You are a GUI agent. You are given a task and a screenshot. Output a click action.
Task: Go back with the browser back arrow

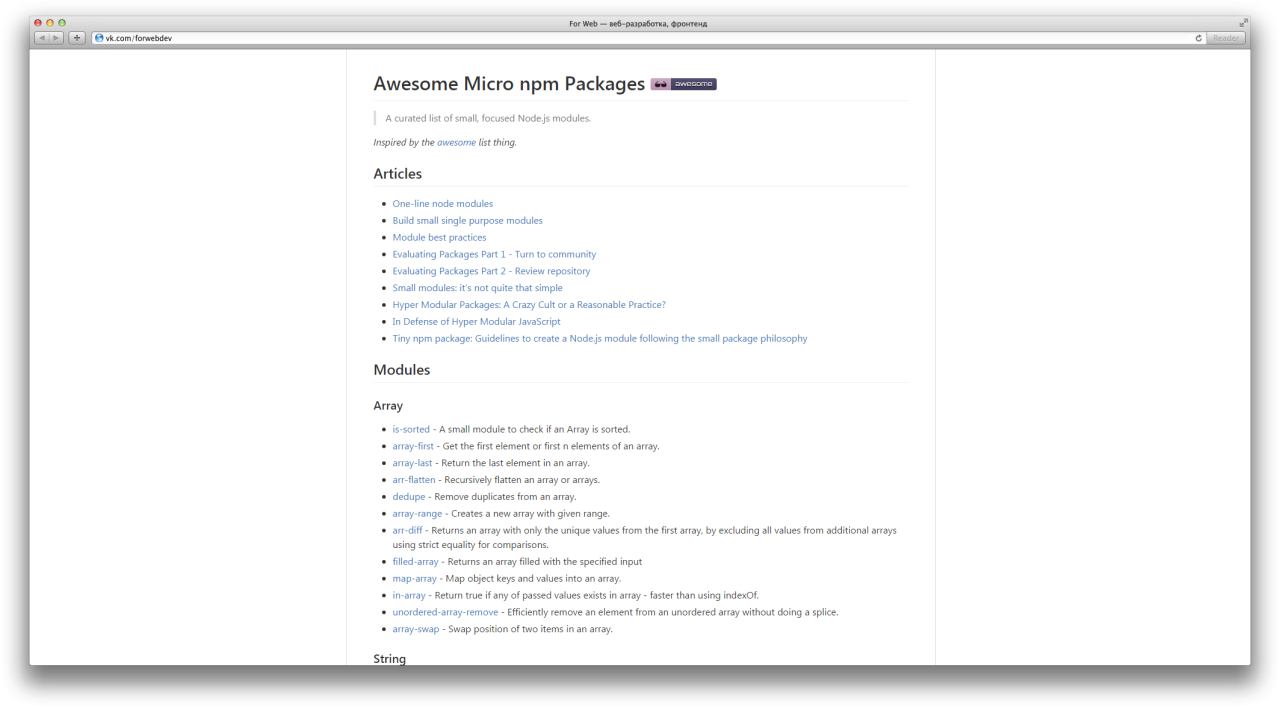(x=41, y=38)
